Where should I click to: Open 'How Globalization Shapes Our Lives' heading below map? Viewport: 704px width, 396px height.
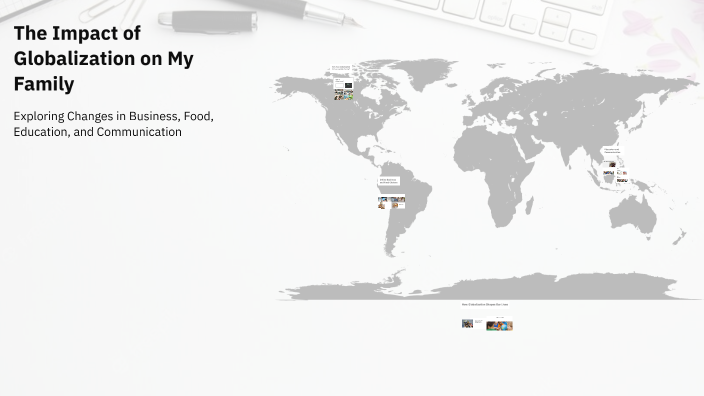[x=485, y=304]
